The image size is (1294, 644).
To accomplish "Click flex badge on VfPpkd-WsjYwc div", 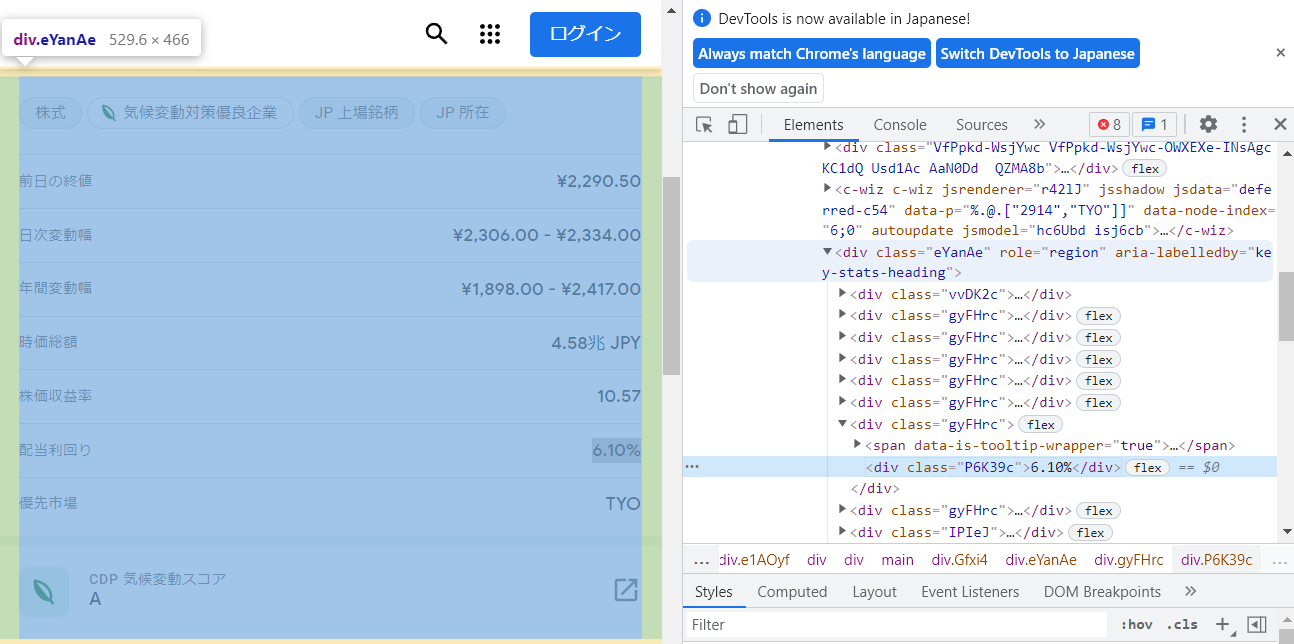I will point(1145,169).
